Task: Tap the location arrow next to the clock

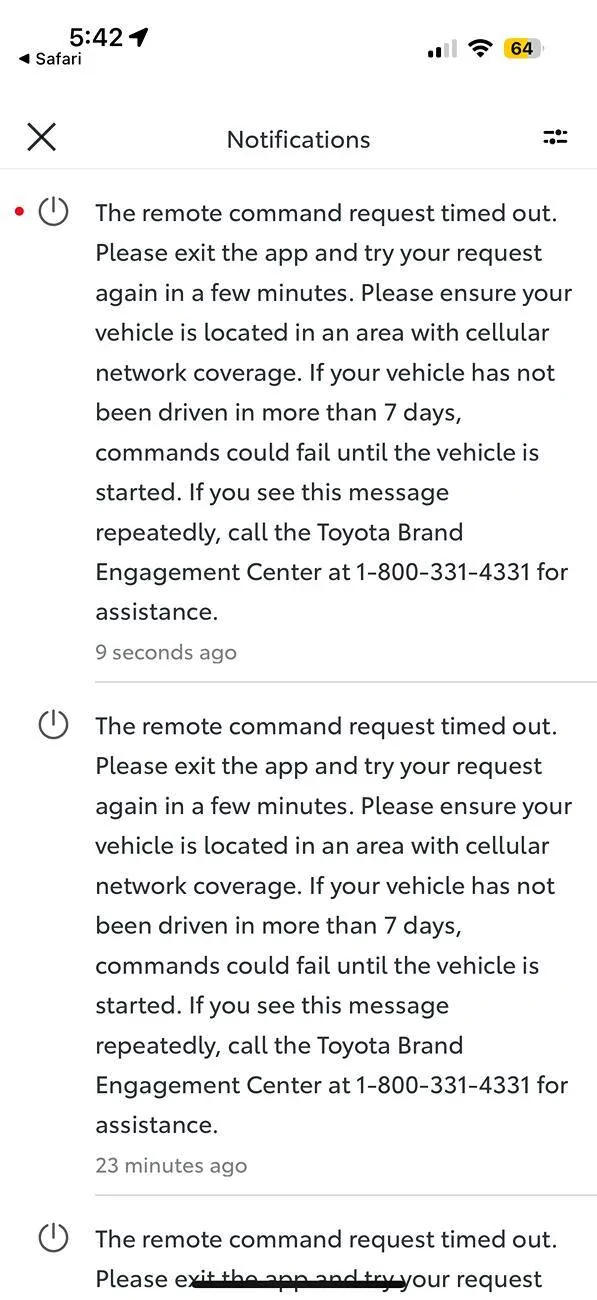Action: (139, 36)
